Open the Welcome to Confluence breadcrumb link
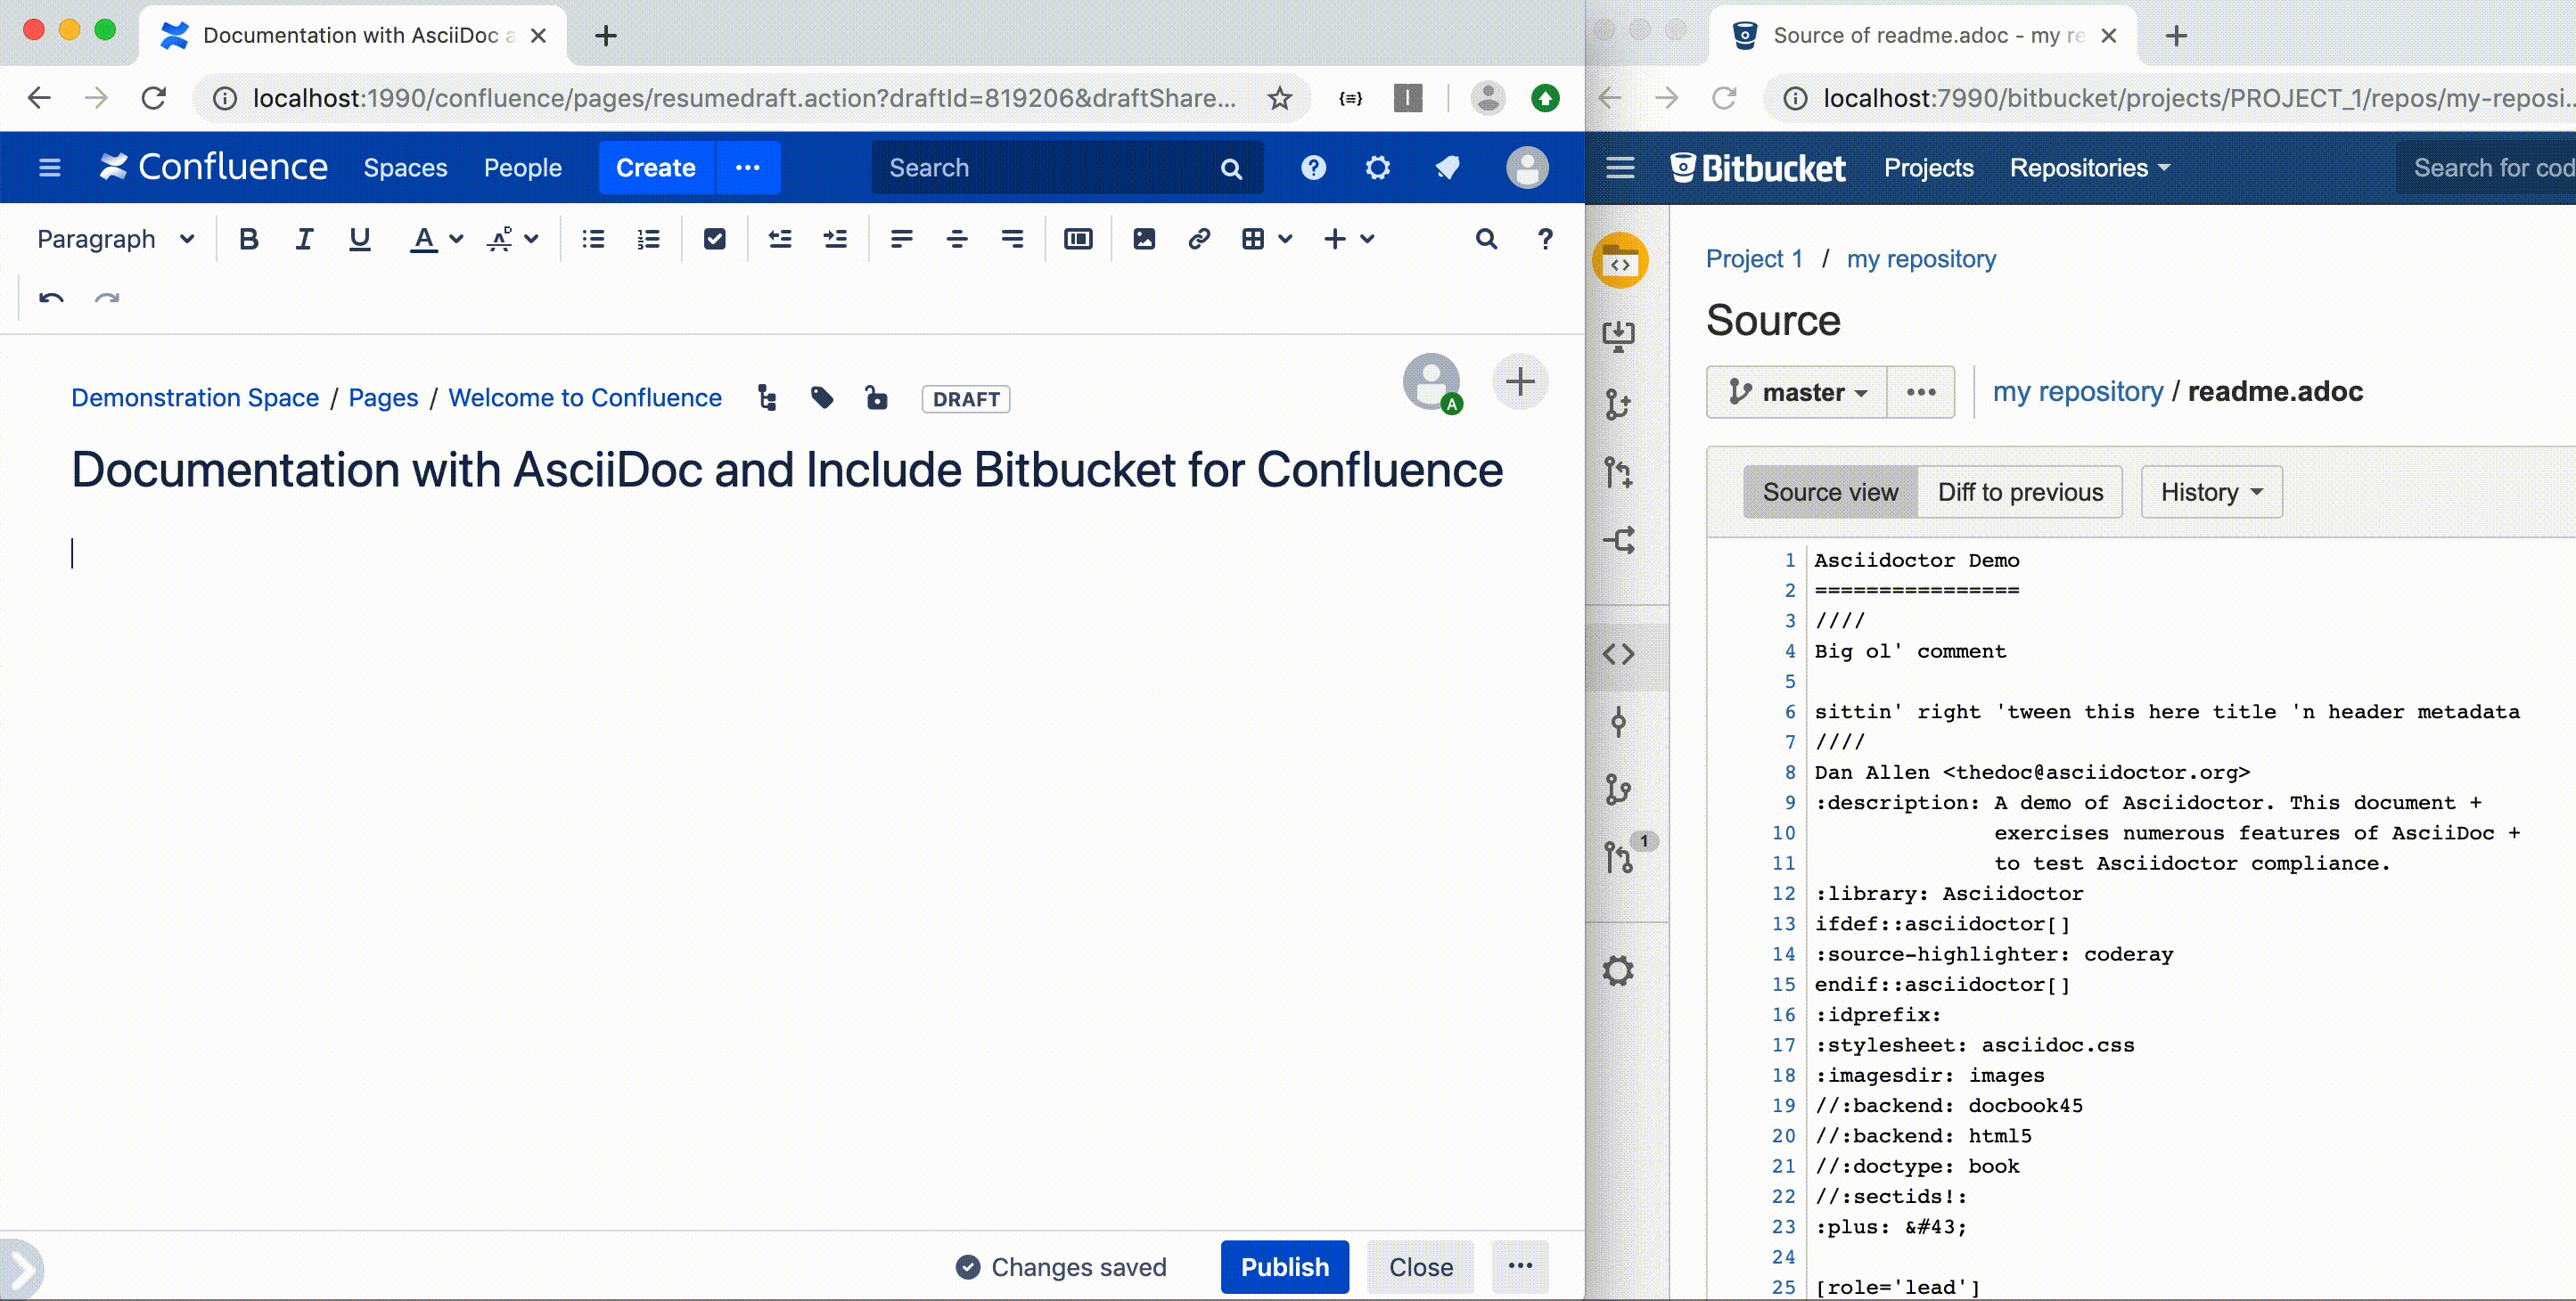Screen dimensions: 2576x1301 click(585, 397)
